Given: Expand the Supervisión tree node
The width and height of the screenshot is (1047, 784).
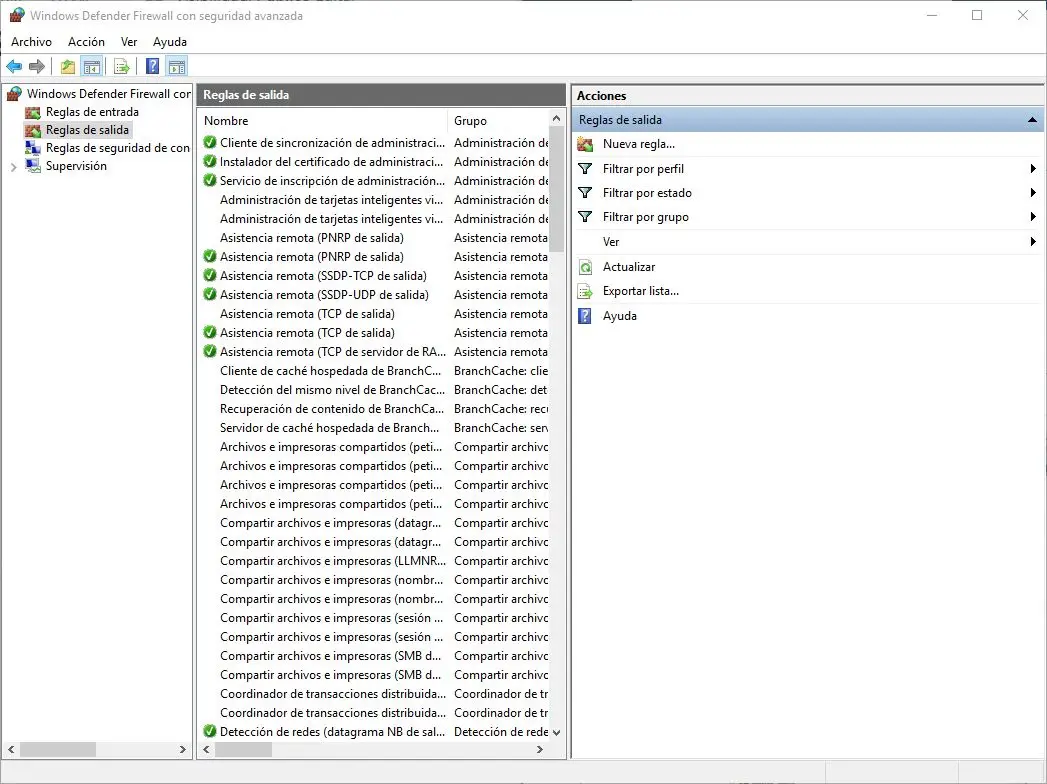Looking at the screenshot, I should point(13,167).
